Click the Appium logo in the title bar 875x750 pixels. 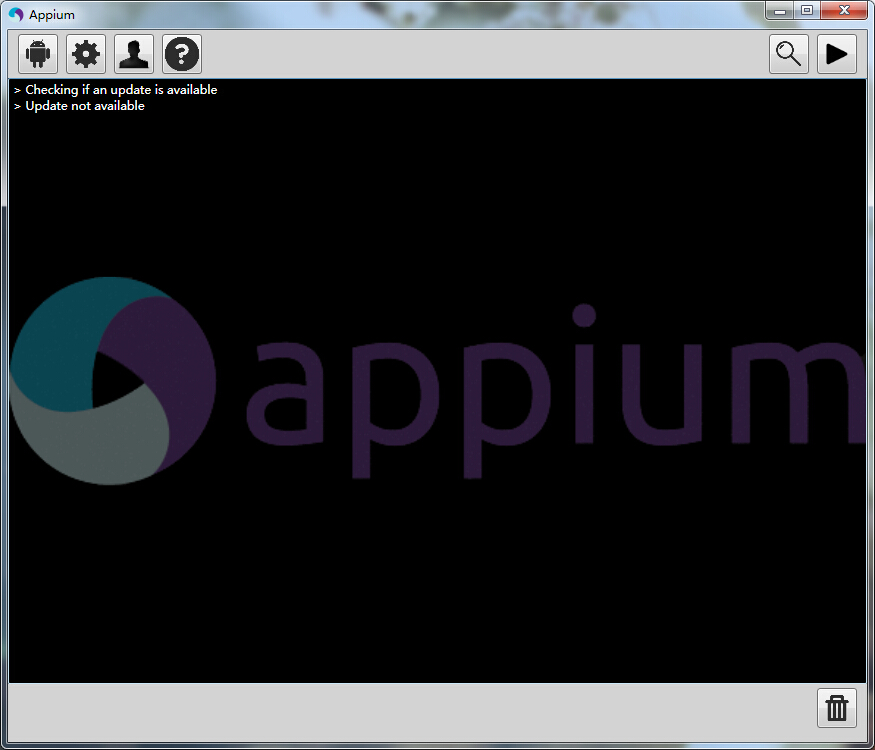[x=16, y=15]
